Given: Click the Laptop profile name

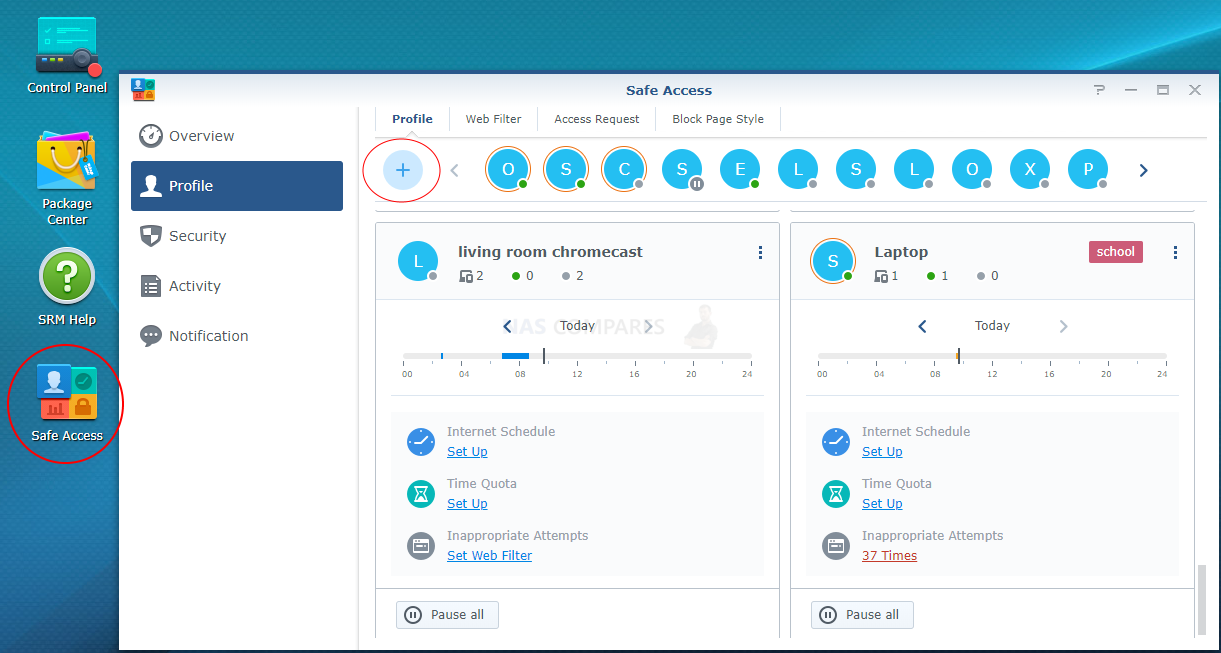Looking at the screenshot, I should pyautogui.click(x=901, y=252).
